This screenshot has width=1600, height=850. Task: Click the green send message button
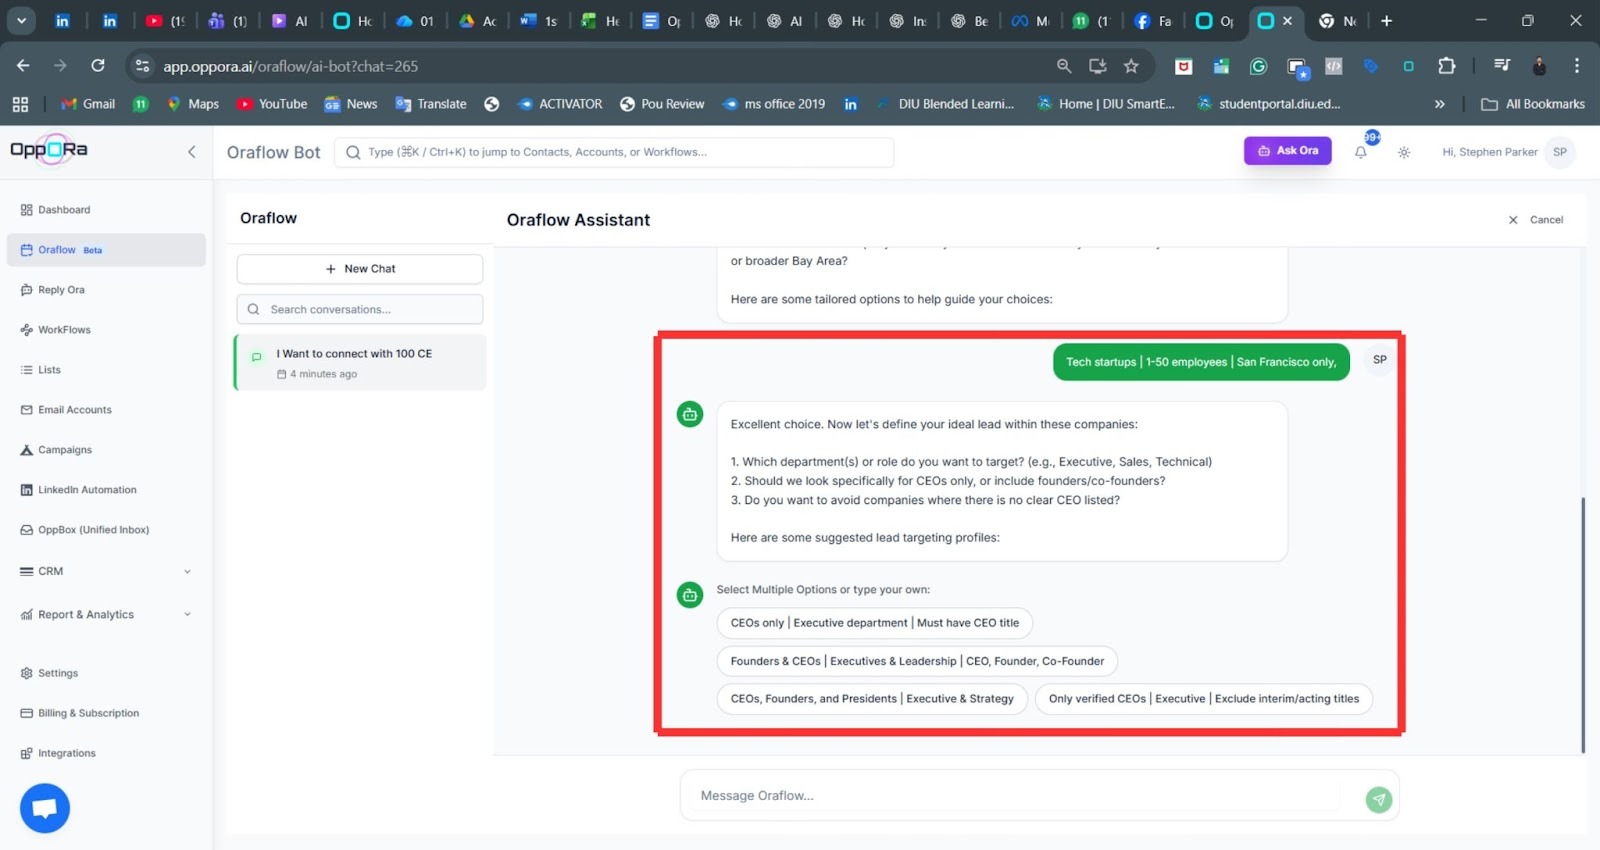click(1378, 798)
